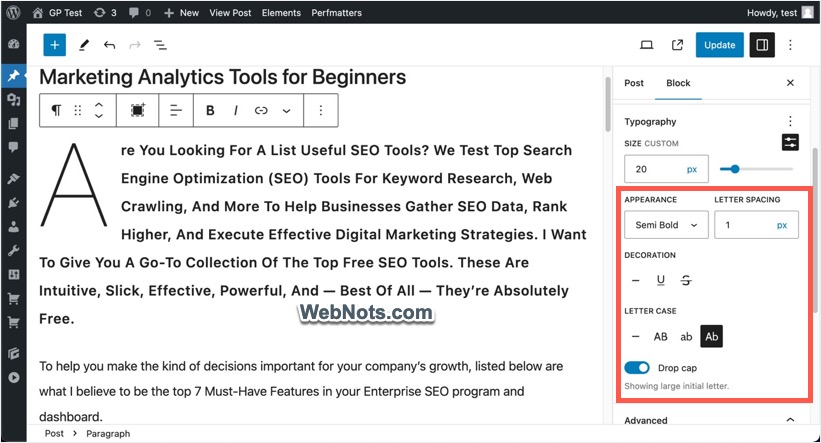Image resolution: width=821 pixels, height=443 pixels.
Task: Select the uppercase AB letter case
Action: [x=661, y=337]
